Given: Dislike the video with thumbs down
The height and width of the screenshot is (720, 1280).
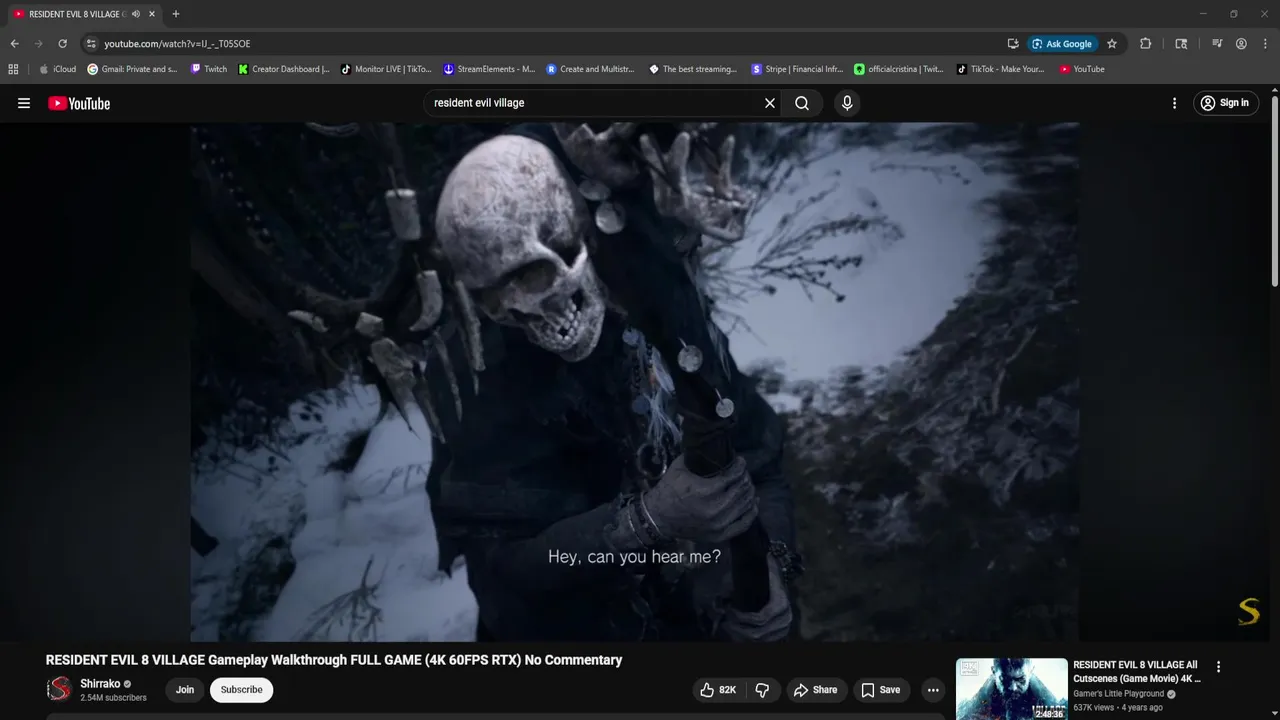Looking at the screenshot, I should (762, 690).
